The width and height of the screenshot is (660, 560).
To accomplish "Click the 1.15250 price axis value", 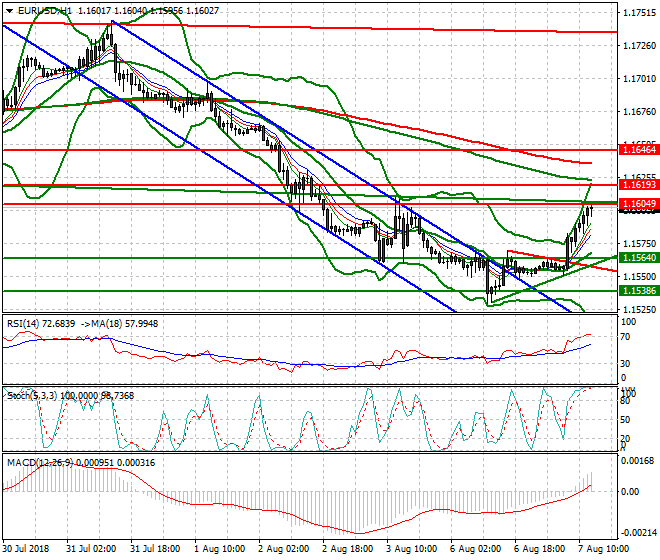I will pyautogui.click(x=639, y=309).
